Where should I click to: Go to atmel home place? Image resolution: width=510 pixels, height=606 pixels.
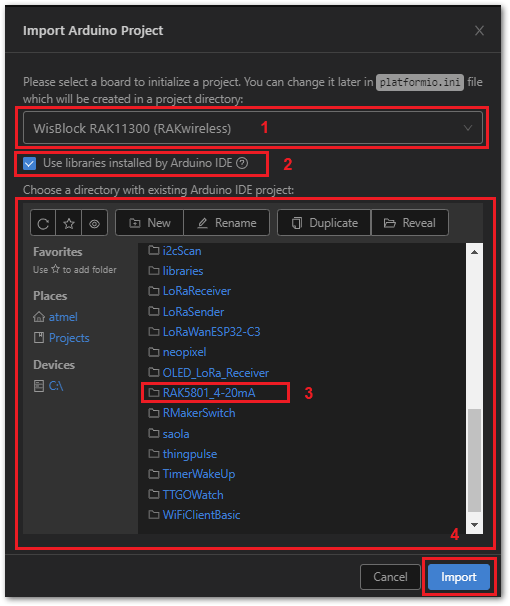pos(63,317)
